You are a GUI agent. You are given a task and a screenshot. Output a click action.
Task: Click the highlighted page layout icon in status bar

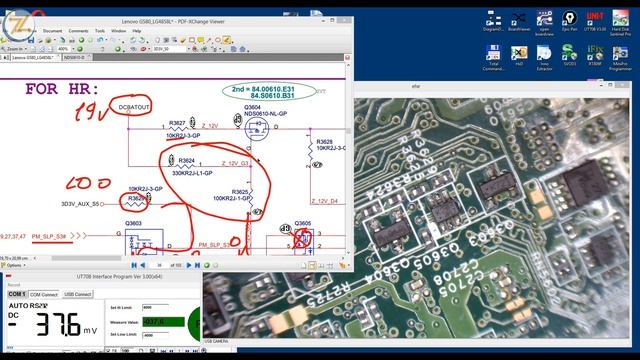click(312, 266)
